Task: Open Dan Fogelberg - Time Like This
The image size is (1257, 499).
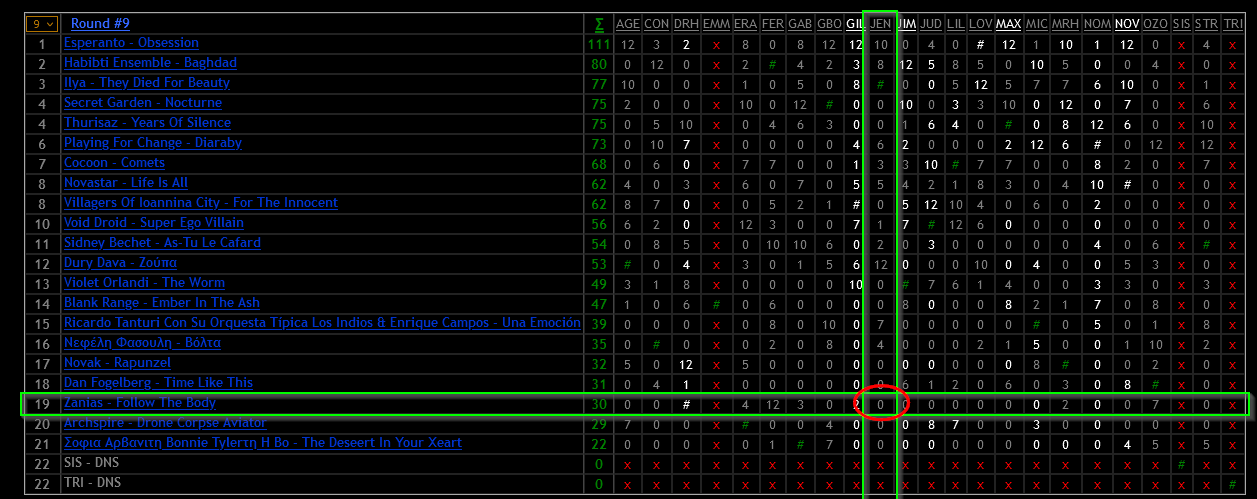Action: (x=158, y=383)
